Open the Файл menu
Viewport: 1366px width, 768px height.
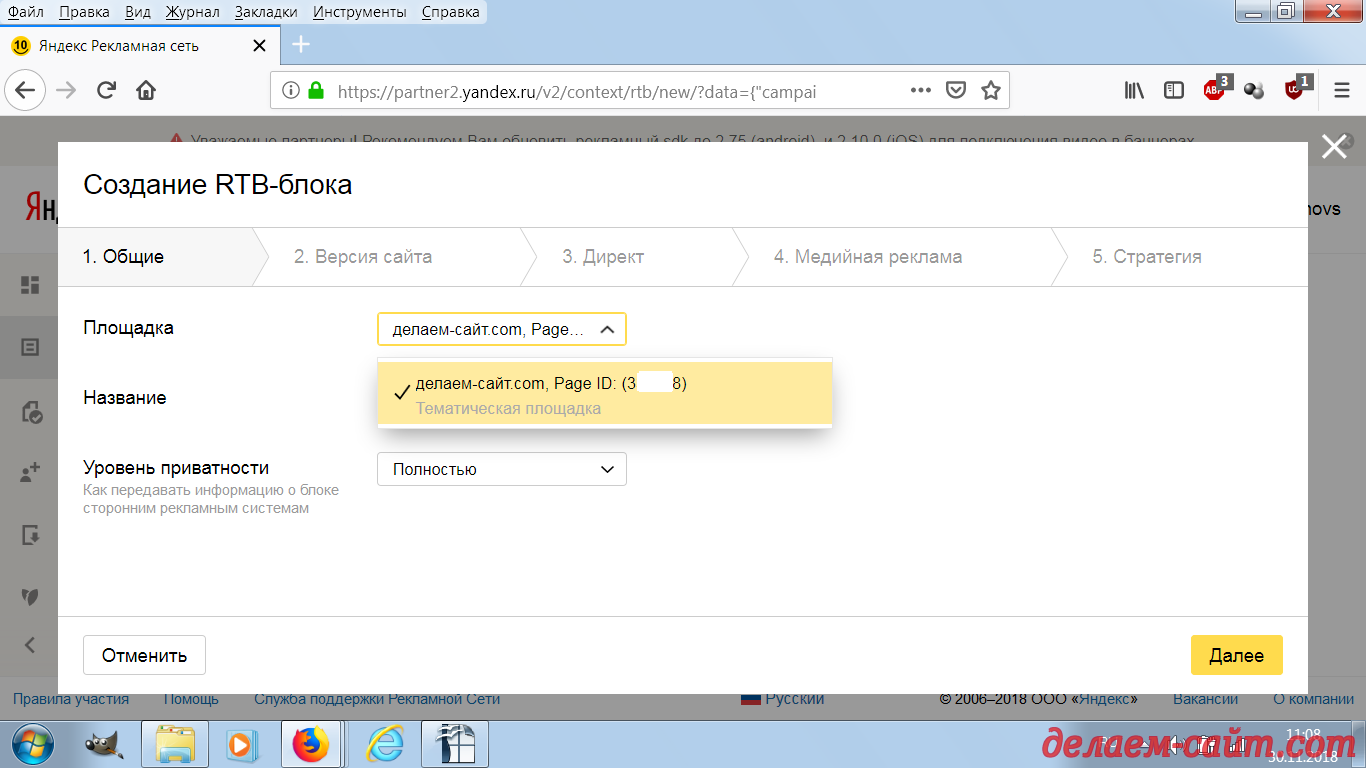click(x=26, y=12)
